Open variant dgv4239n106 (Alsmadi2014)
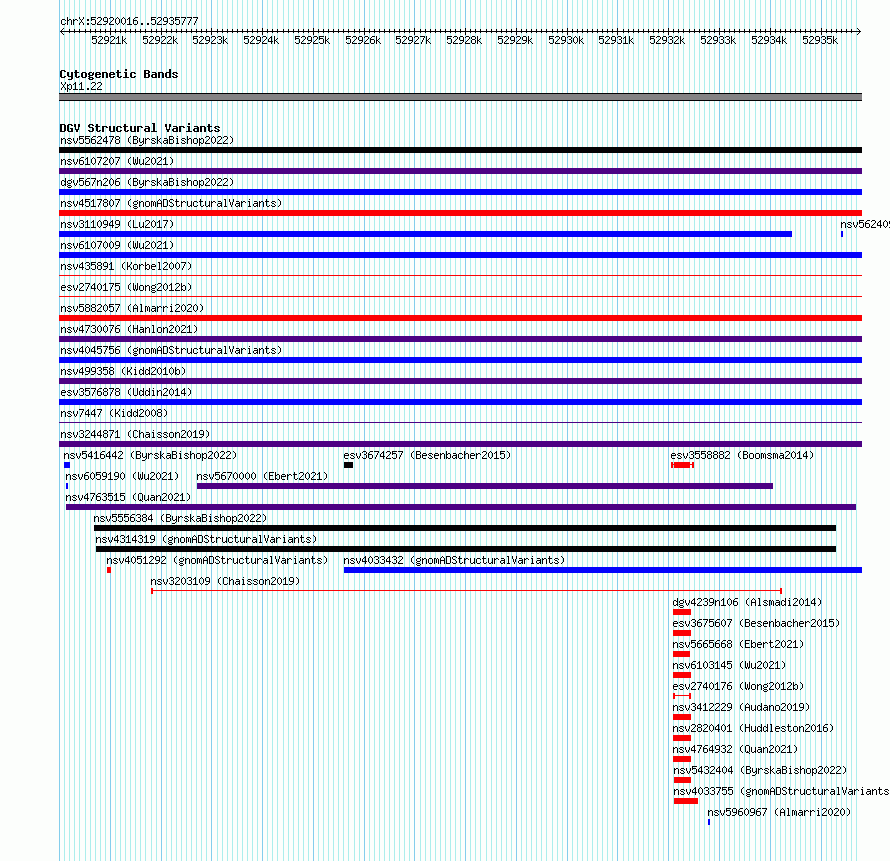Screen dimensions: 890x861 point(747,602)
